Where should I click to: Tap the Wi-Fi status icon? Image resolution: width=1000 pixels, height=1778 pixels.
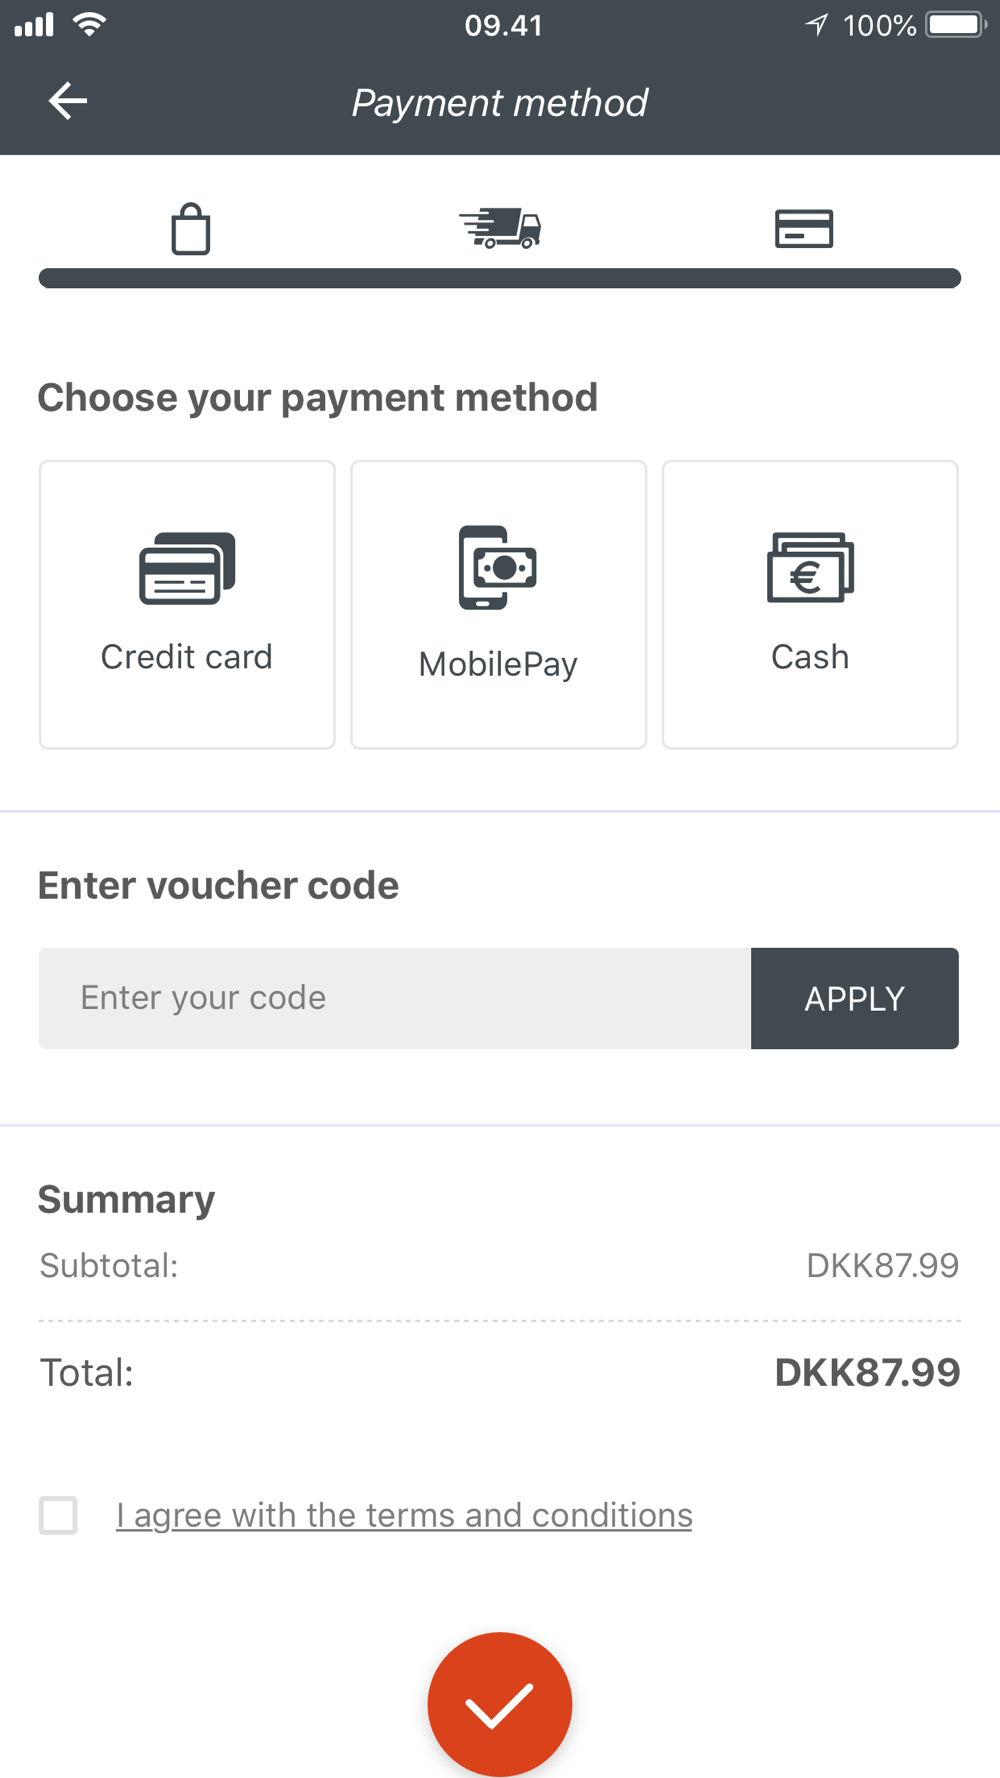pyautogui.click(x=90, y=24)
